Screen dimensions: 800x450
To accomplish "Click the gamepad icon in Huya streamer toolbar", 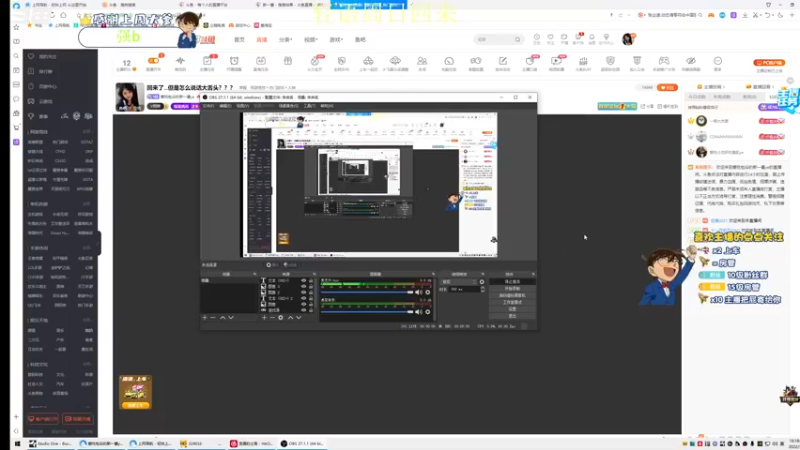I will [664, 61].
